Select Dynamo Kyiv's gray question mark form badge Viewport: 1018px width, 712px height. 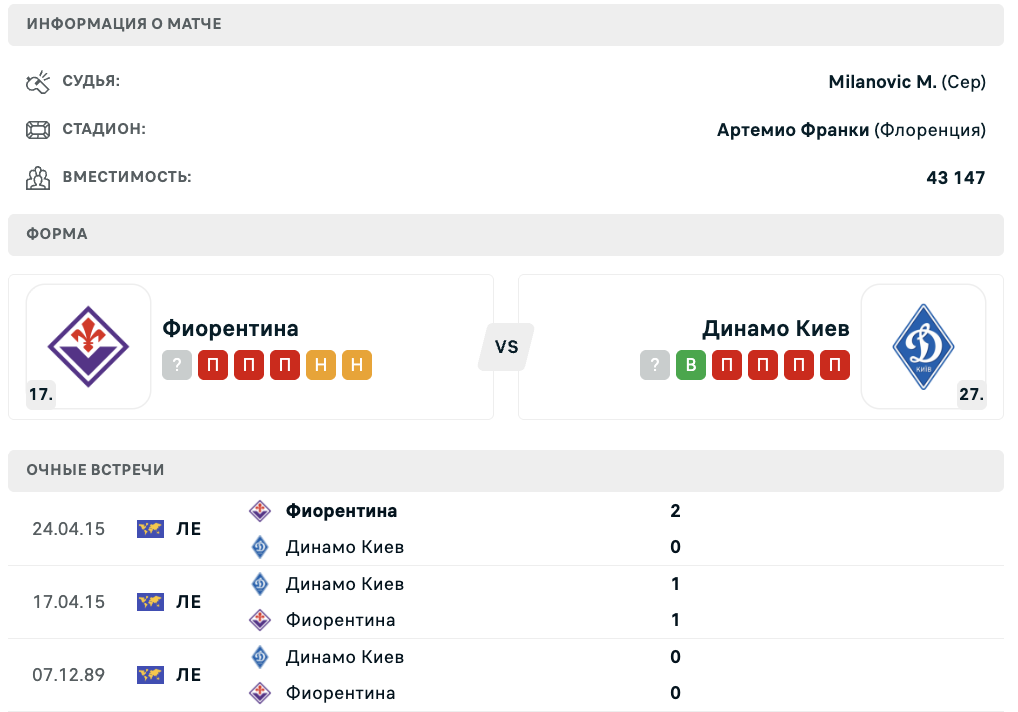(655, 365)
